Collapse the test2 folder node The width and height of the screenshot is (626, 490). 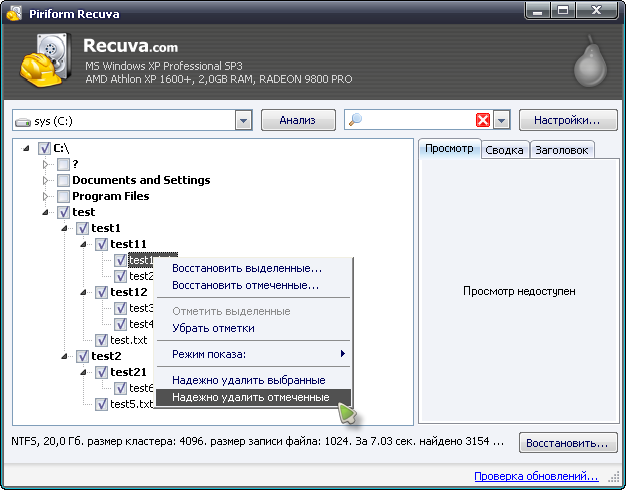[x=65, y=356]
